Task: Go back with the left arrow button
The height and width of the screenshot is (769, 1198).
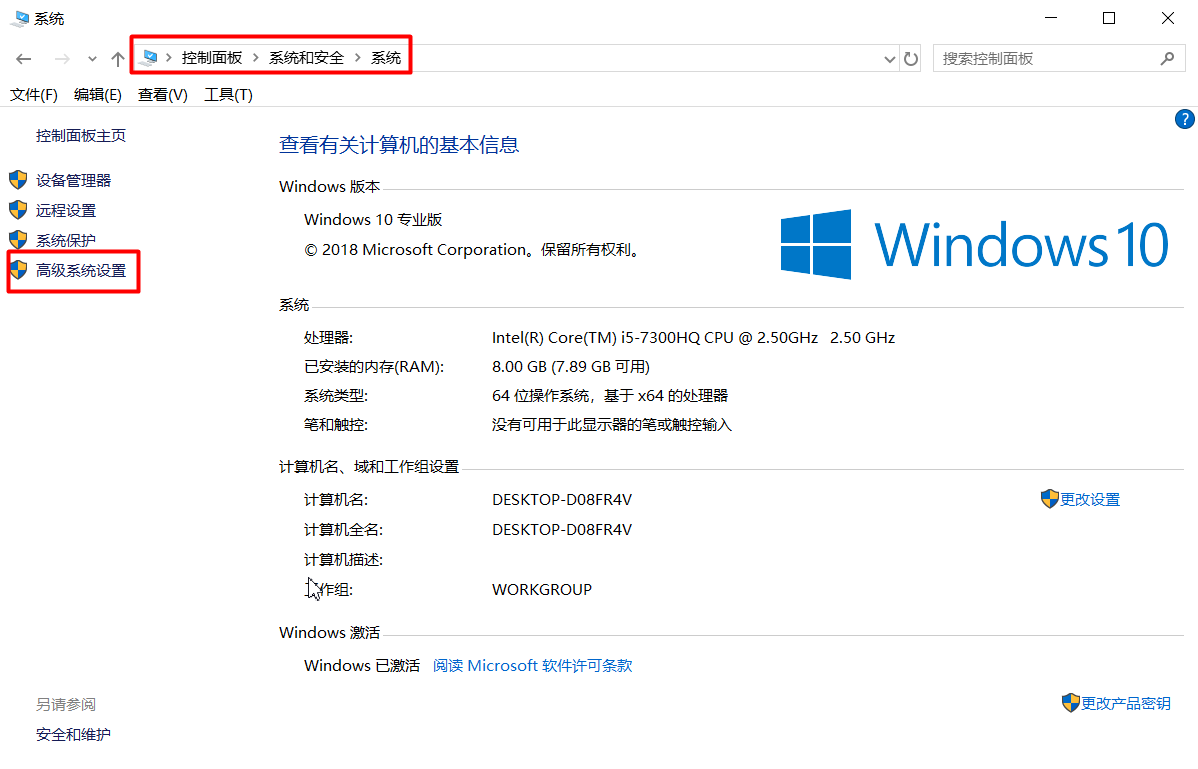Action: (x=24, y=59)
